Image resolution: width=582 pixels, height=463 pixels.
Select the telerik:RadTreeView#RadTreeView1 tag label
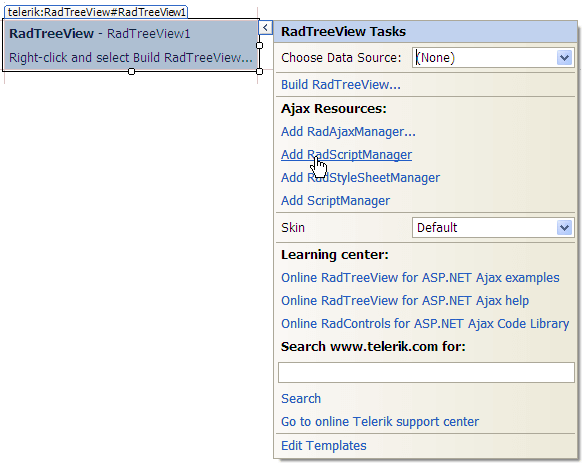point(96,12)
